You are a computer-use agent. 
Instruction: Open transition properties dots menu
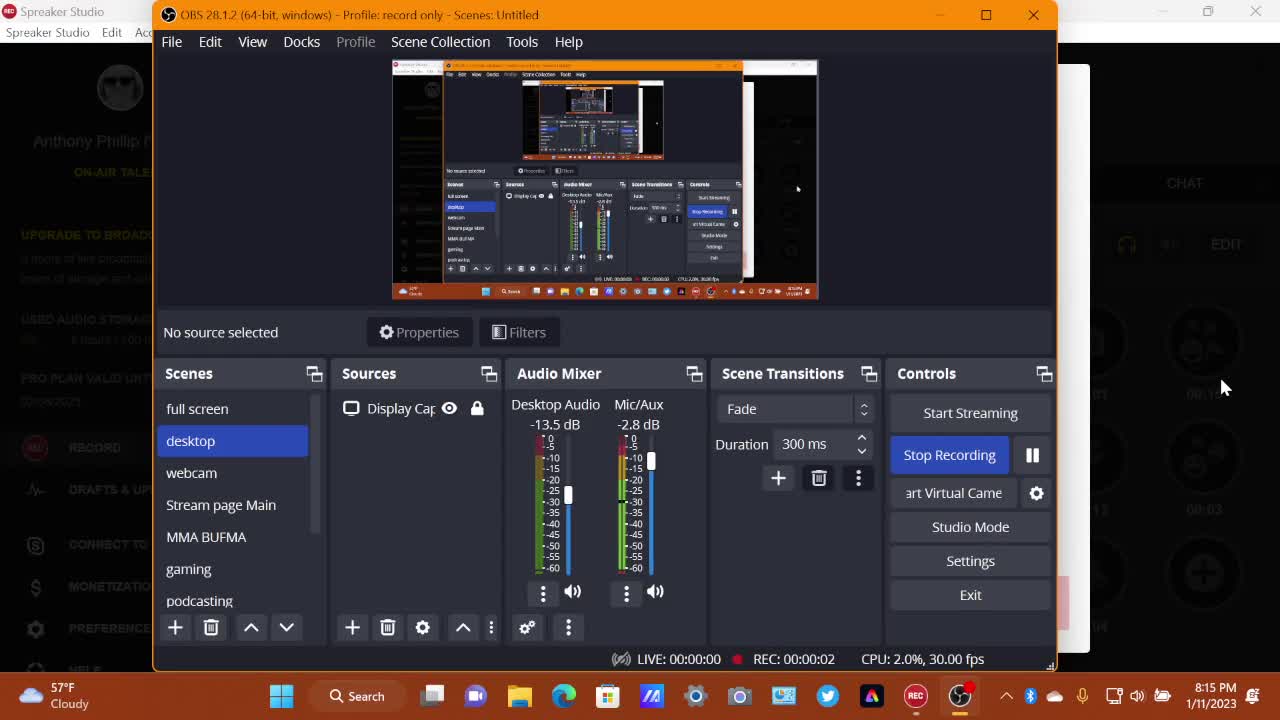[x=858, y=478]
